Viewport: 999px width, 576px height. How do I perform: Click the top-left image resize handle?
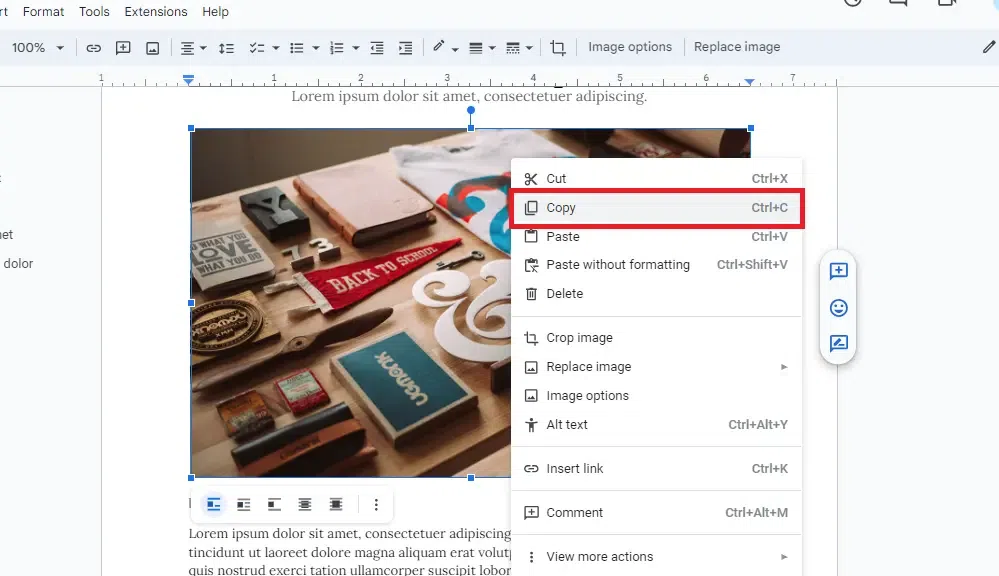tap(191, 129)
